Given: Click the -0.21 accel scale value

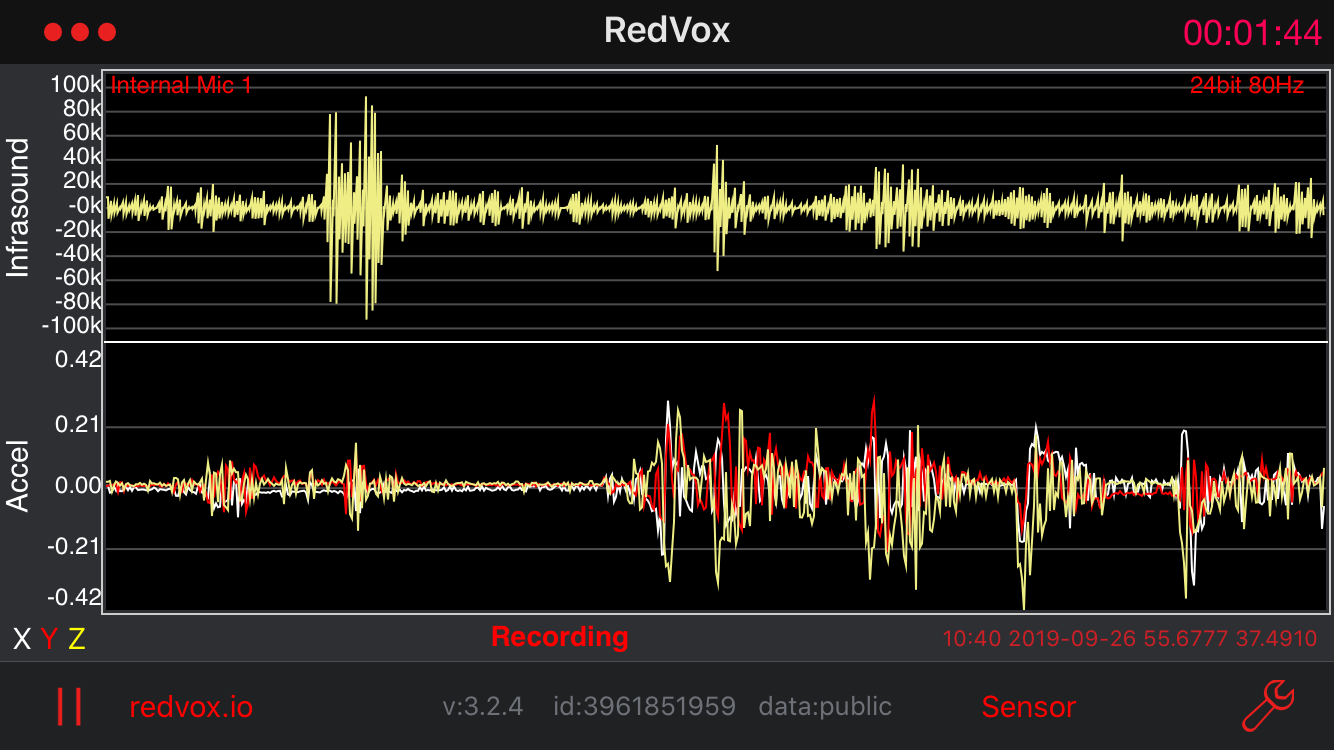Looking at the screenshot, I should 74,548.
